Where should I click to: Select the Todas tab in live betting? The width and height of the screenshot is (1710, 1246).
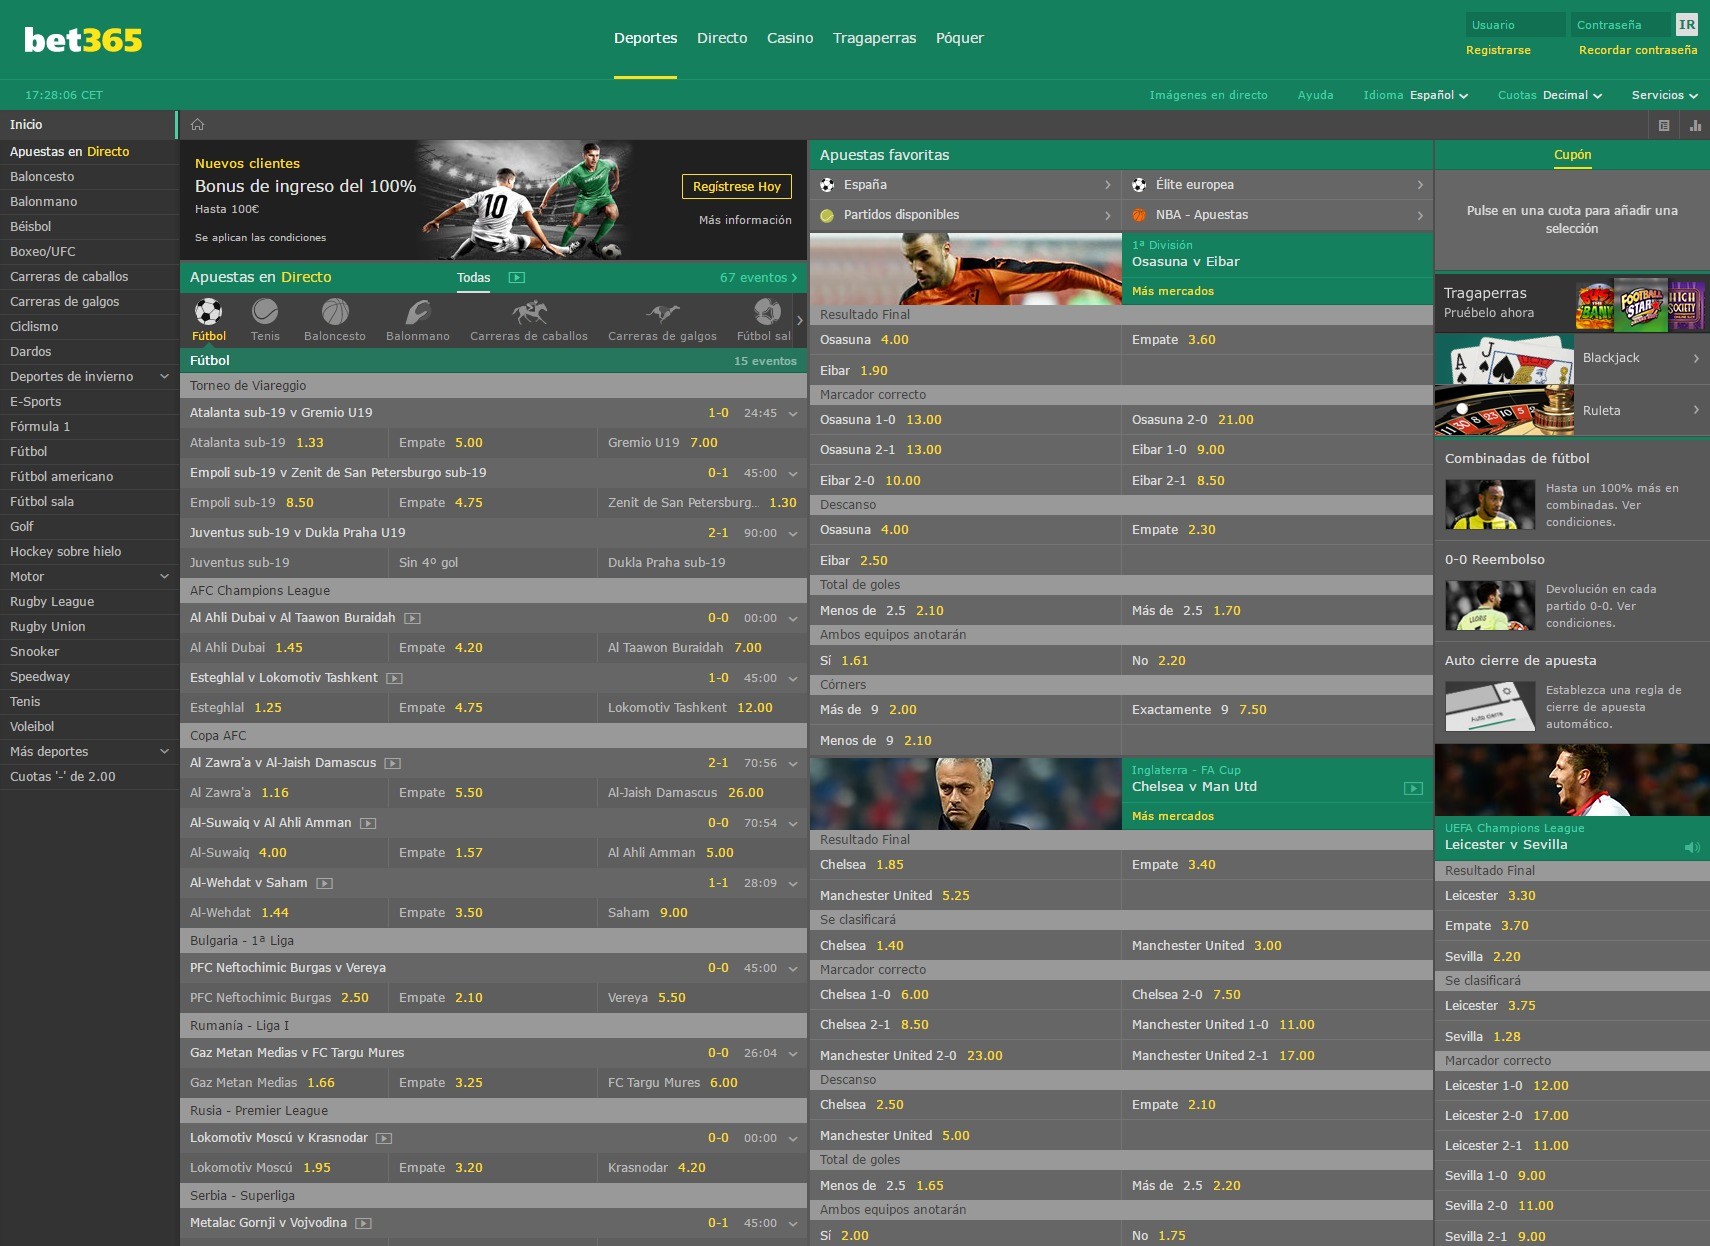(474, 278)
